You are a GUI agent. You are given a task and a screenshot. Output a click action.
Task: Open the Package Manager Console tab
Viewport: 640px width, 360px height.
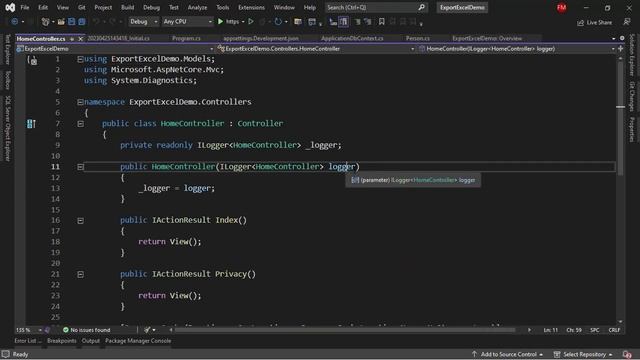138,341
